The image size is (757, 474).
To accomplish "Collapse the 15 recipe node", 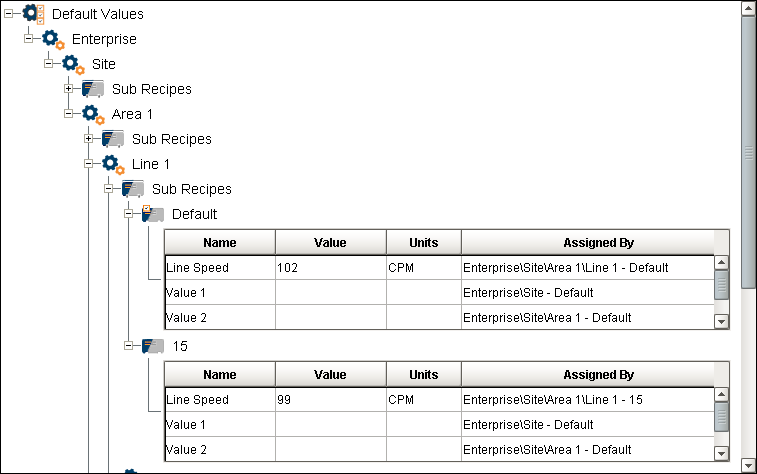I will click(x=129, y=345).
